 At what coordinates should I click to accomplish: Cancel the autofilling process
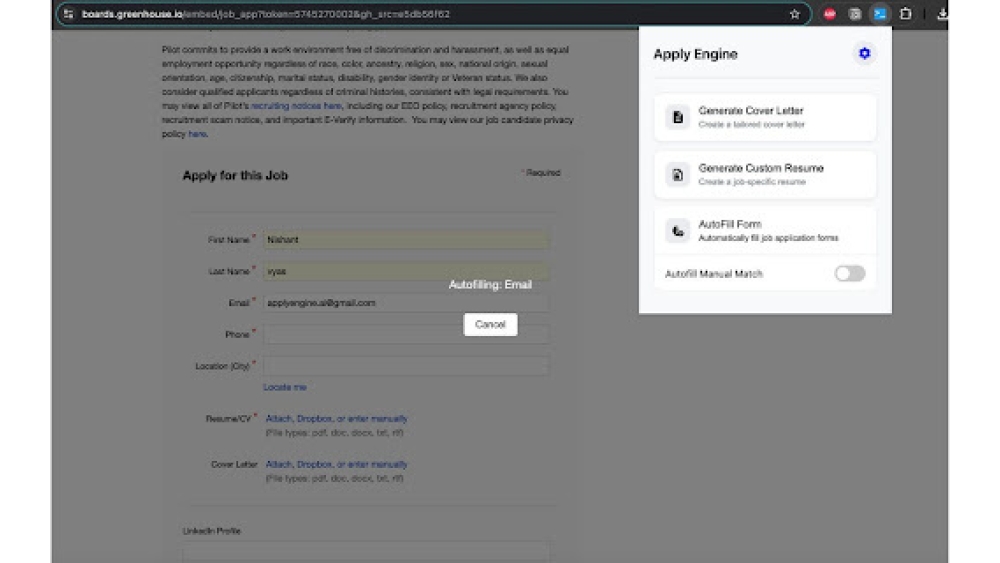click(490, 325)
